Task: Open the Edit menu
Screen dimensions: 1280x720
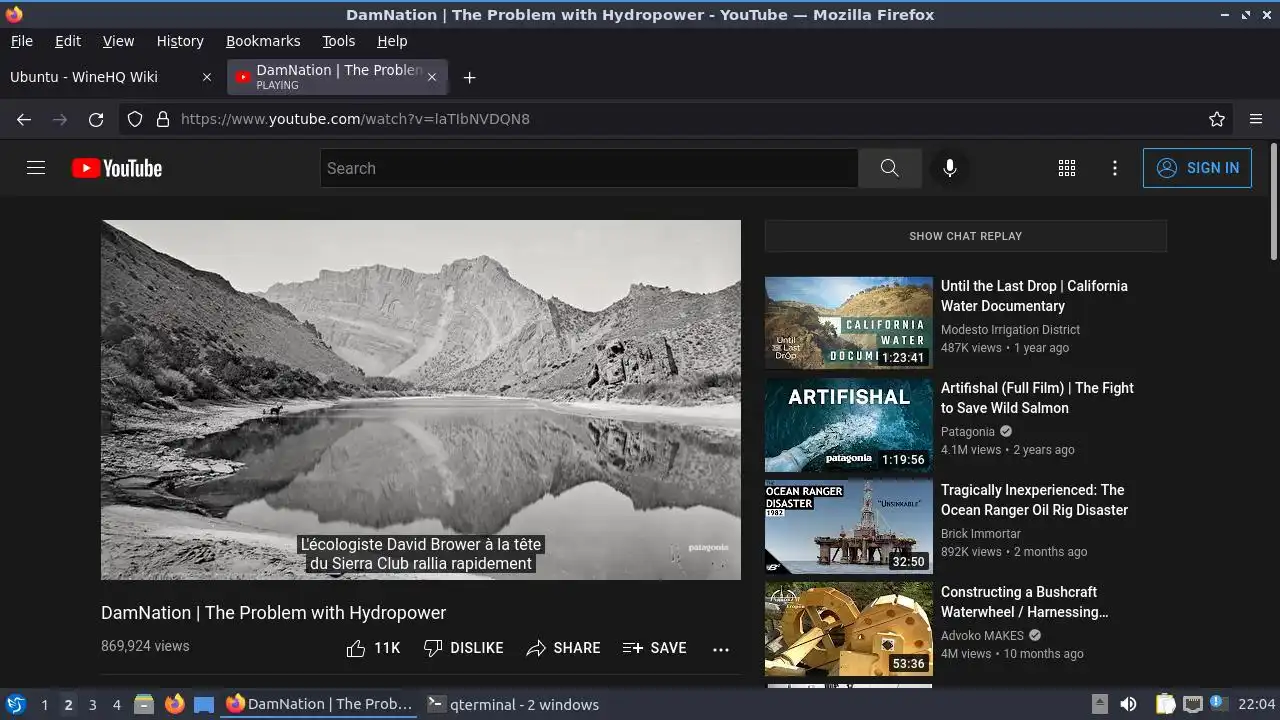Action: pyautogui.click(x=68, y=41)
